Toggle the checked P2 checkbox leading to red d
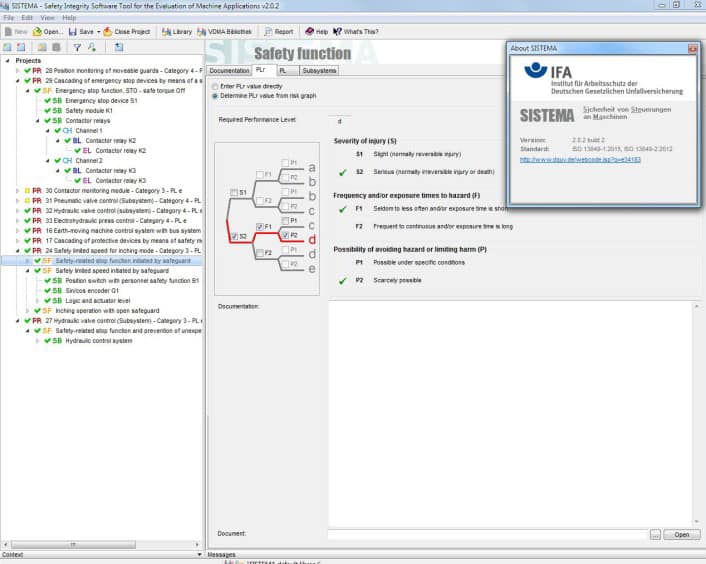The width and height of the screenshot is (706, 564). 285,235
